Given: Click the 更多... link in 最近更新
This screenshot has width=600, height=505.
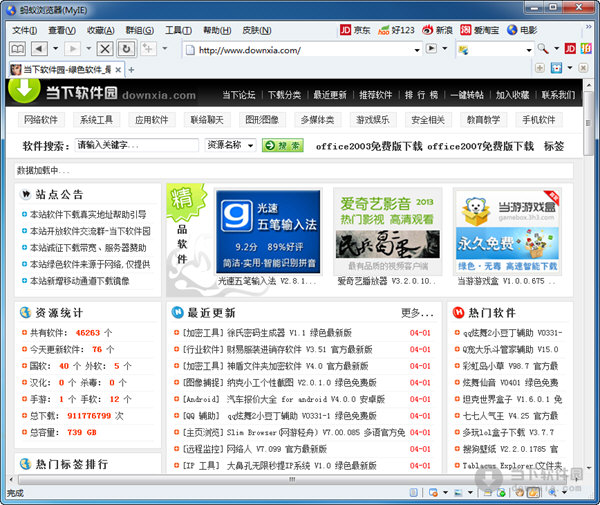Looking at the screenshot, I should (417, 313).
